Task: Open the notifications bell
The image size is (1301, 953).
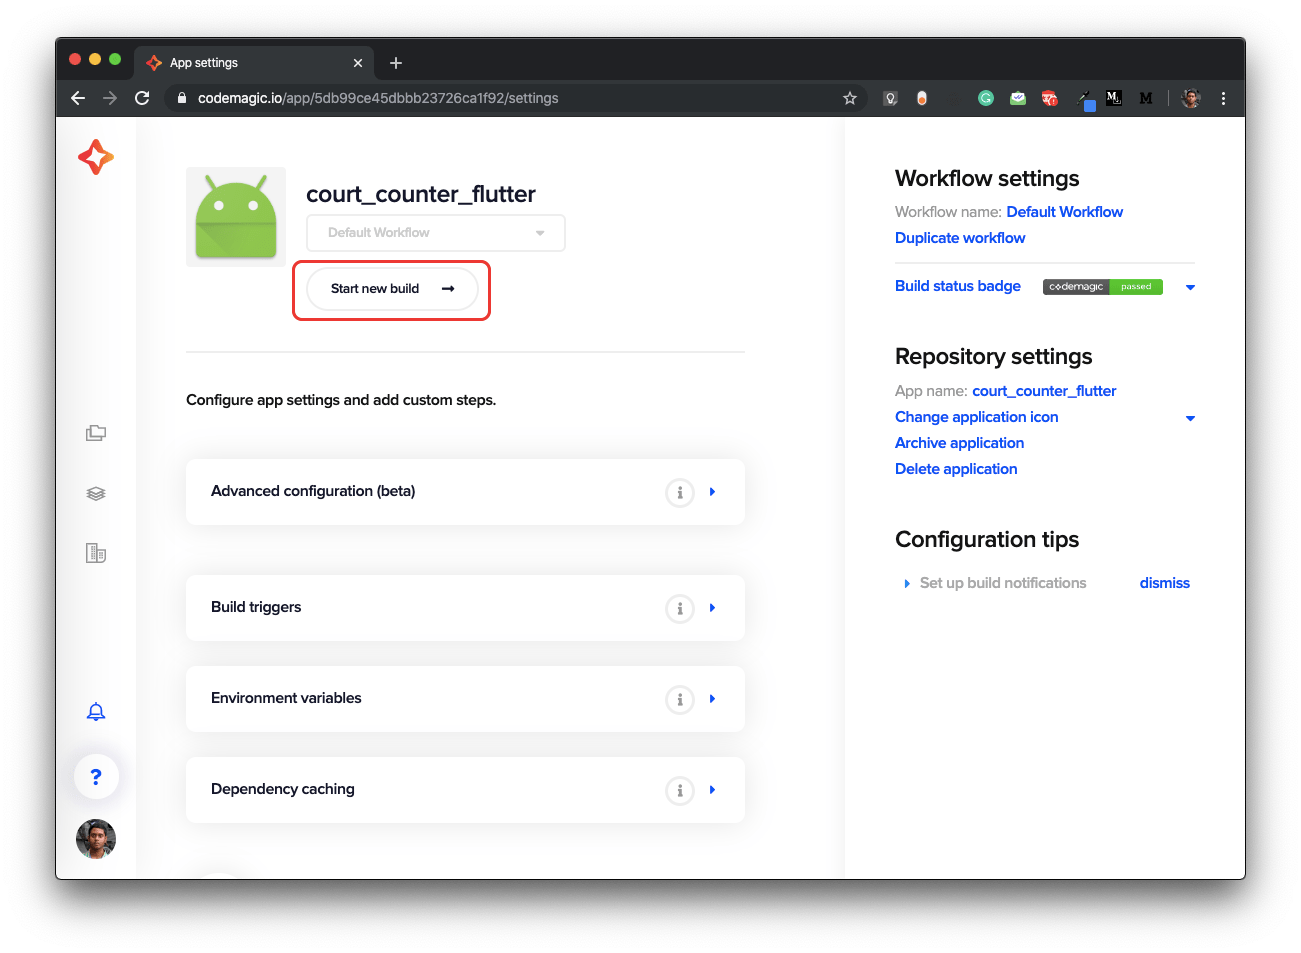Action: [96, 712]
